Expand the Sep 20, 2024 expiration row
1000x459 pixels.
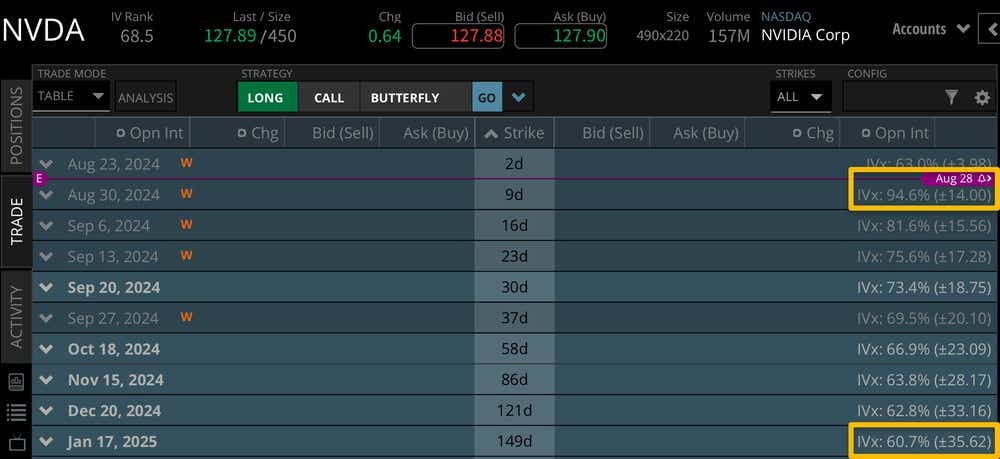click(46, 287)
